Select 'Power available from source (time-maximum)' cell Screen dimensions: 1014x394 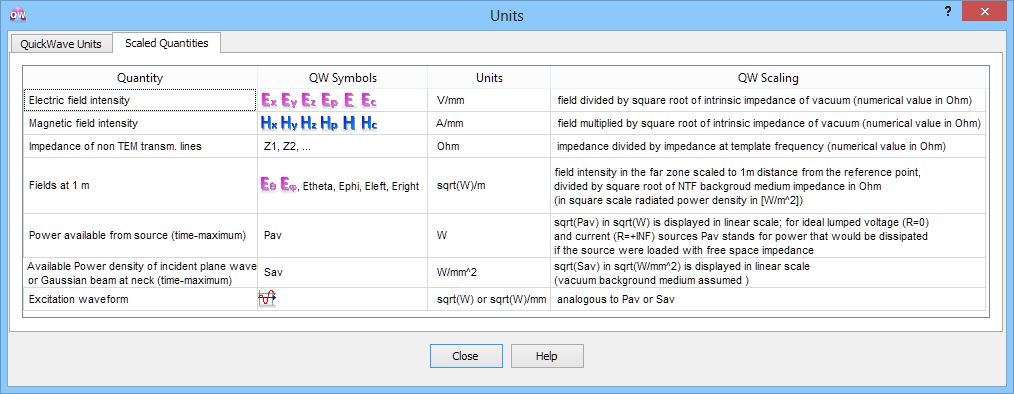pos(140,235)
